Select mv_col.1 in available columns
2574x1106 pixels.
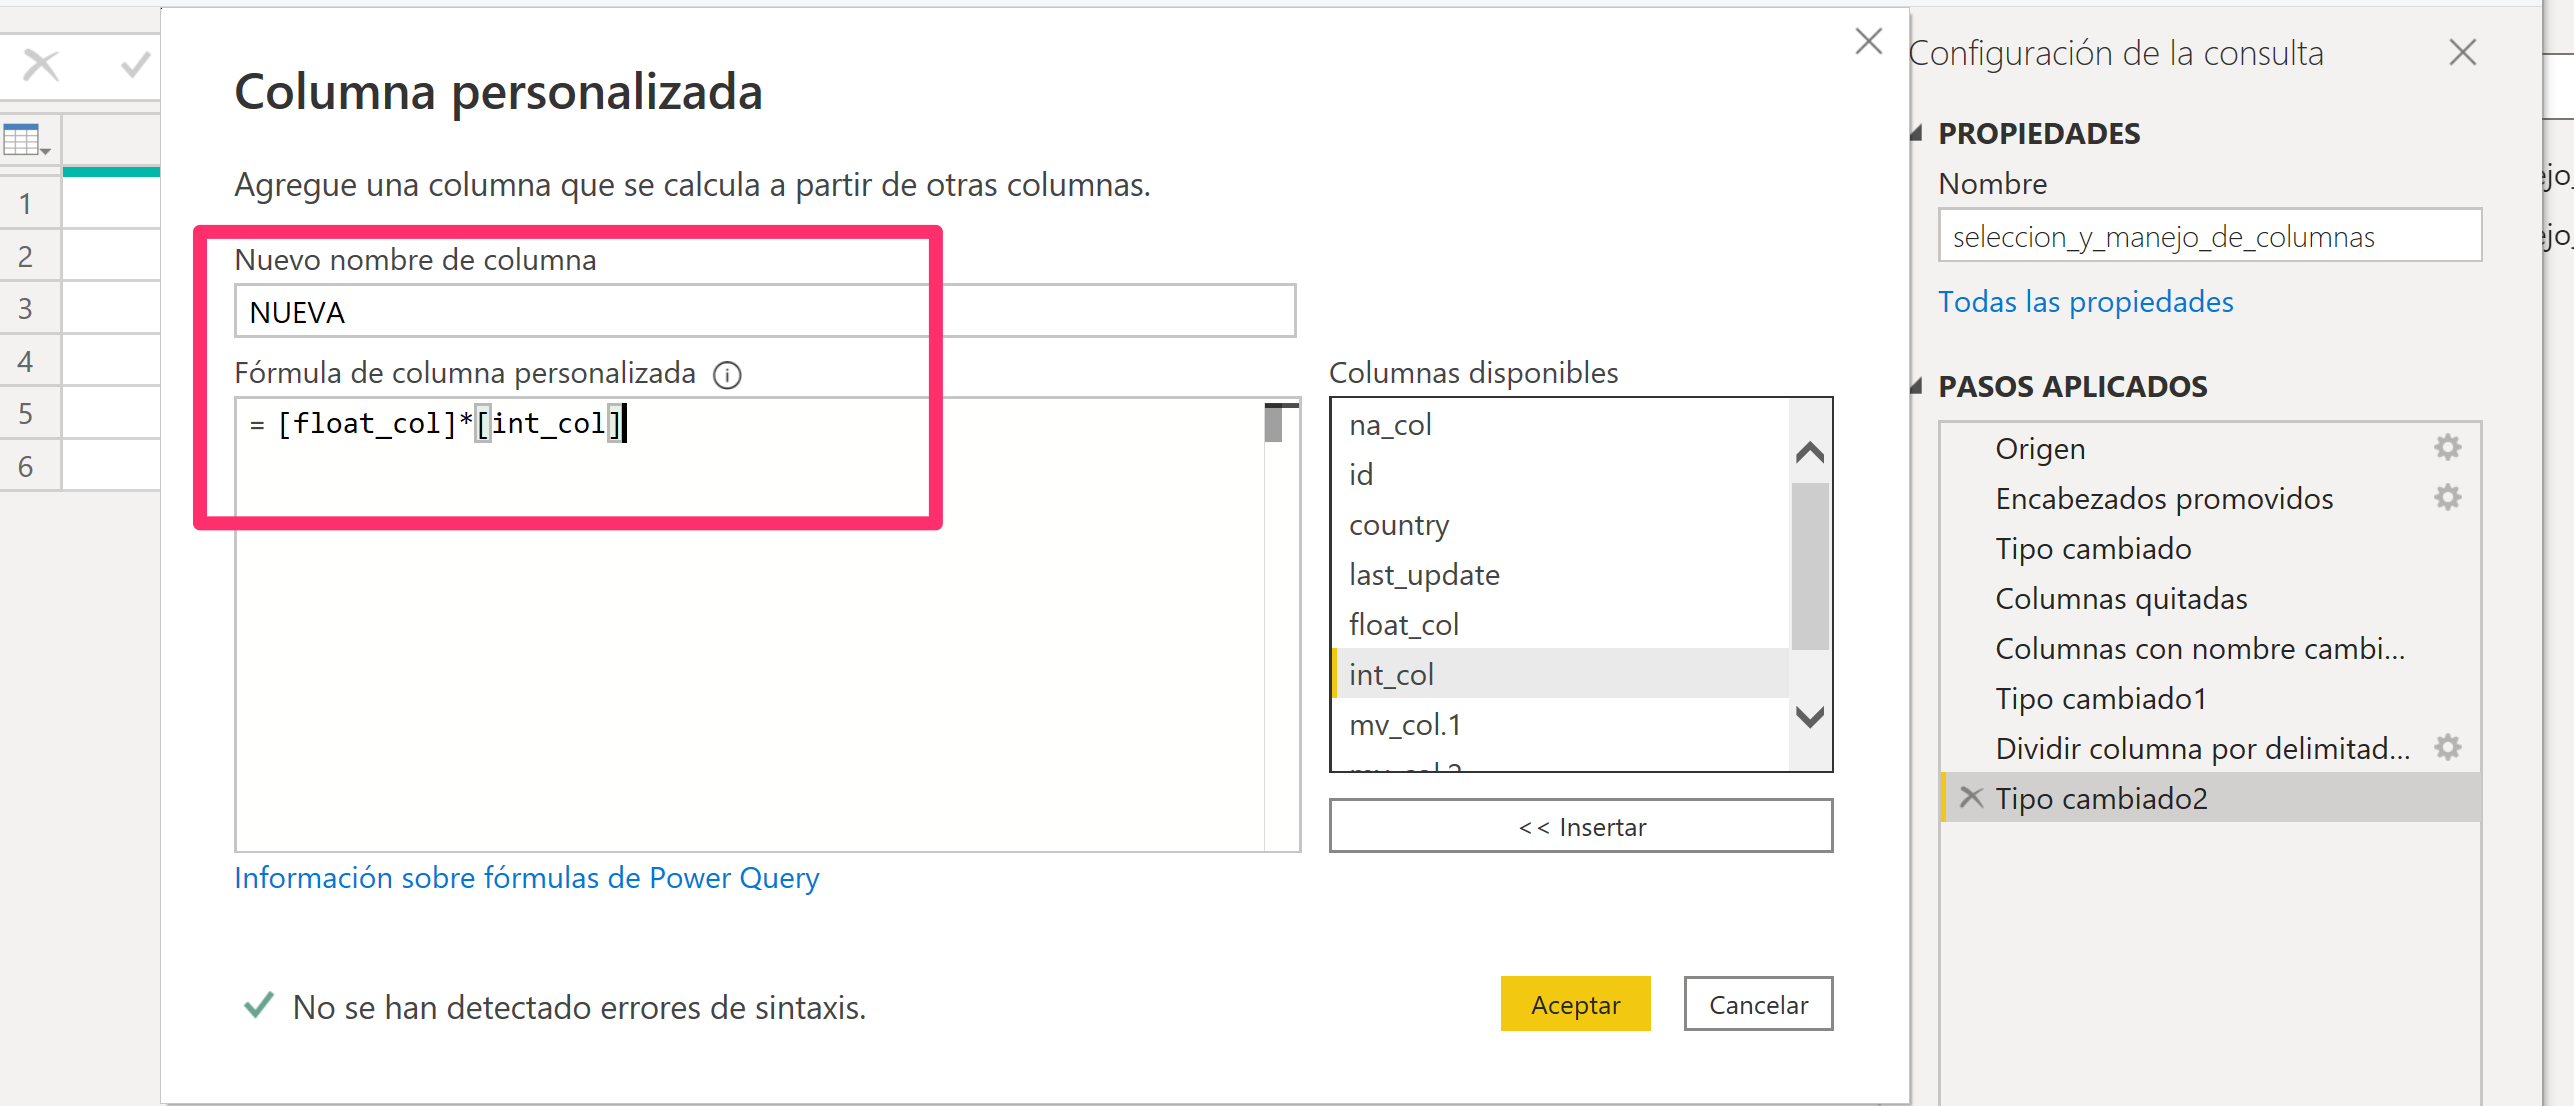point(1560,724)
